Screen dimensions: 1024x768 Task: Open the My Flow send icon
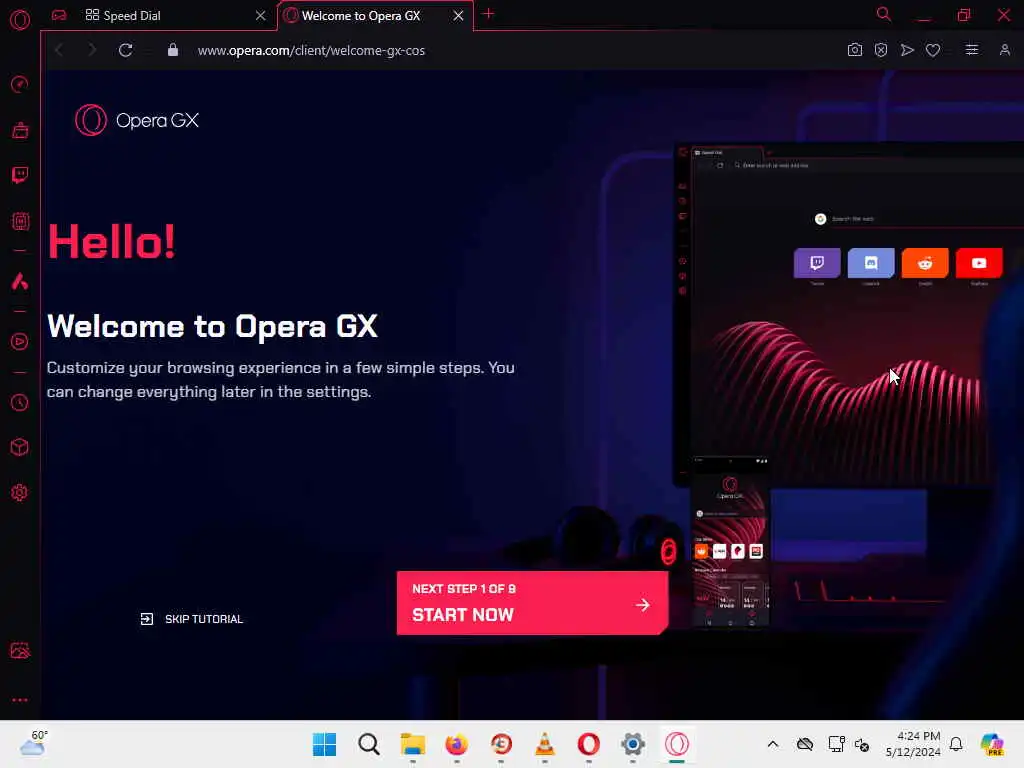[x=907, y=50]
